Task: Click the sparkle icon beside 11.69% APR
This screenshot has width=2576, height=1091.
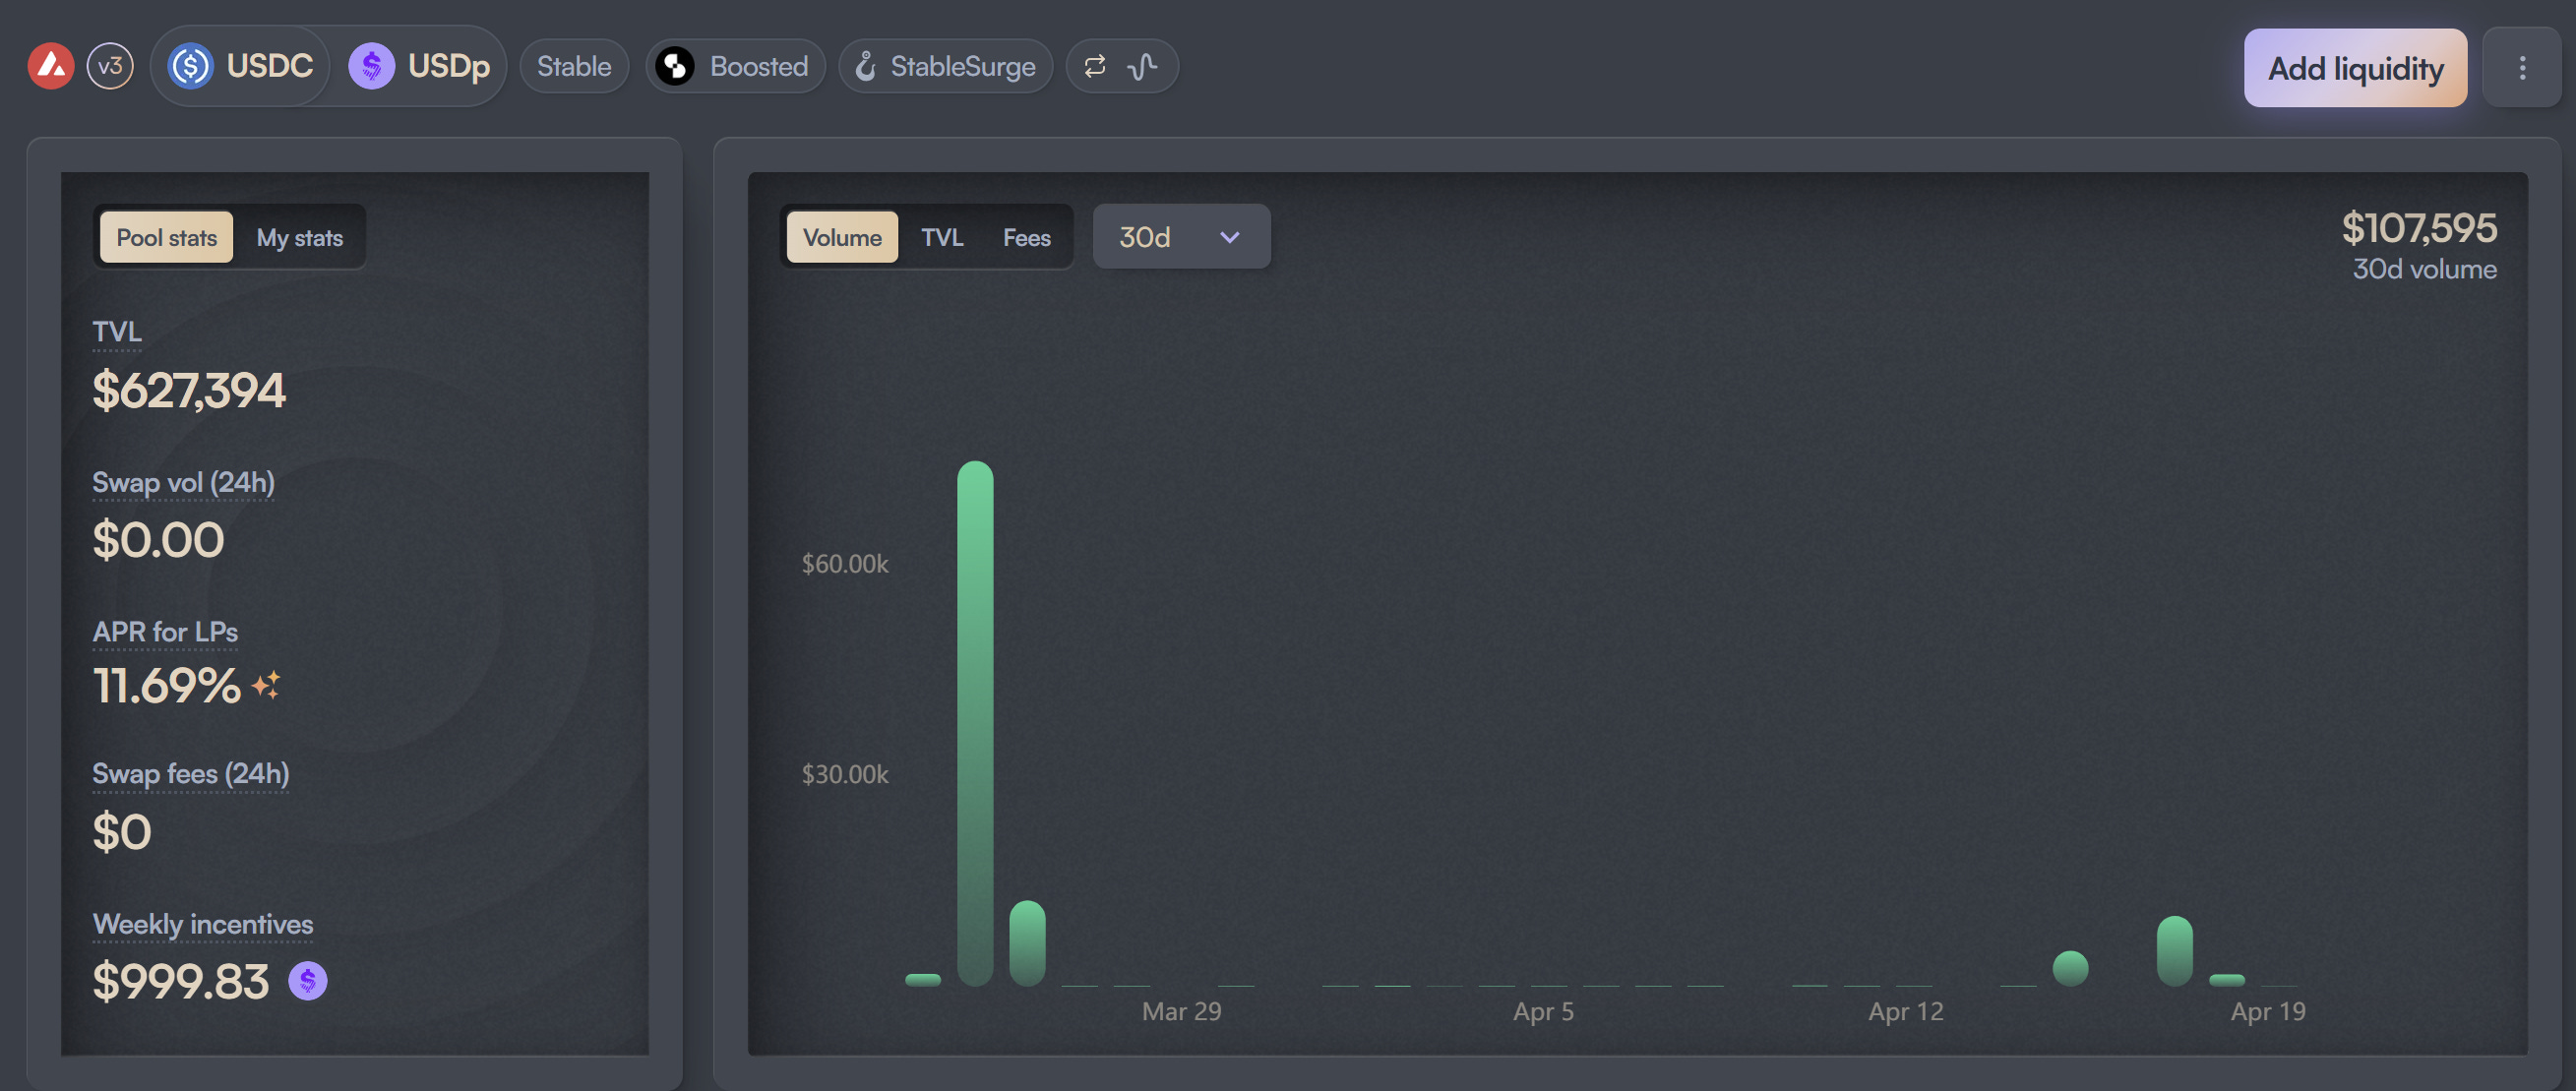Action: coord(266,686)
